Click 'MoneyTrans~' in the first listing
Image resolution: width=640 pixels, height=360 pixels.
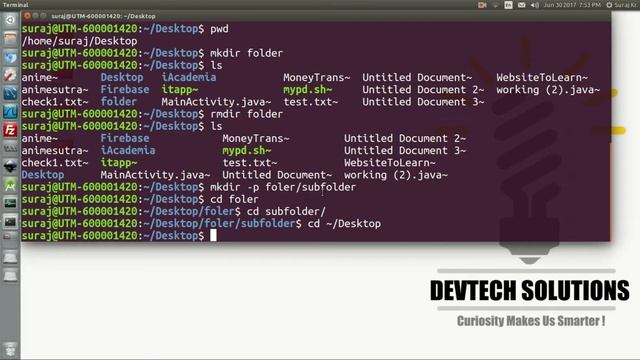317,78
